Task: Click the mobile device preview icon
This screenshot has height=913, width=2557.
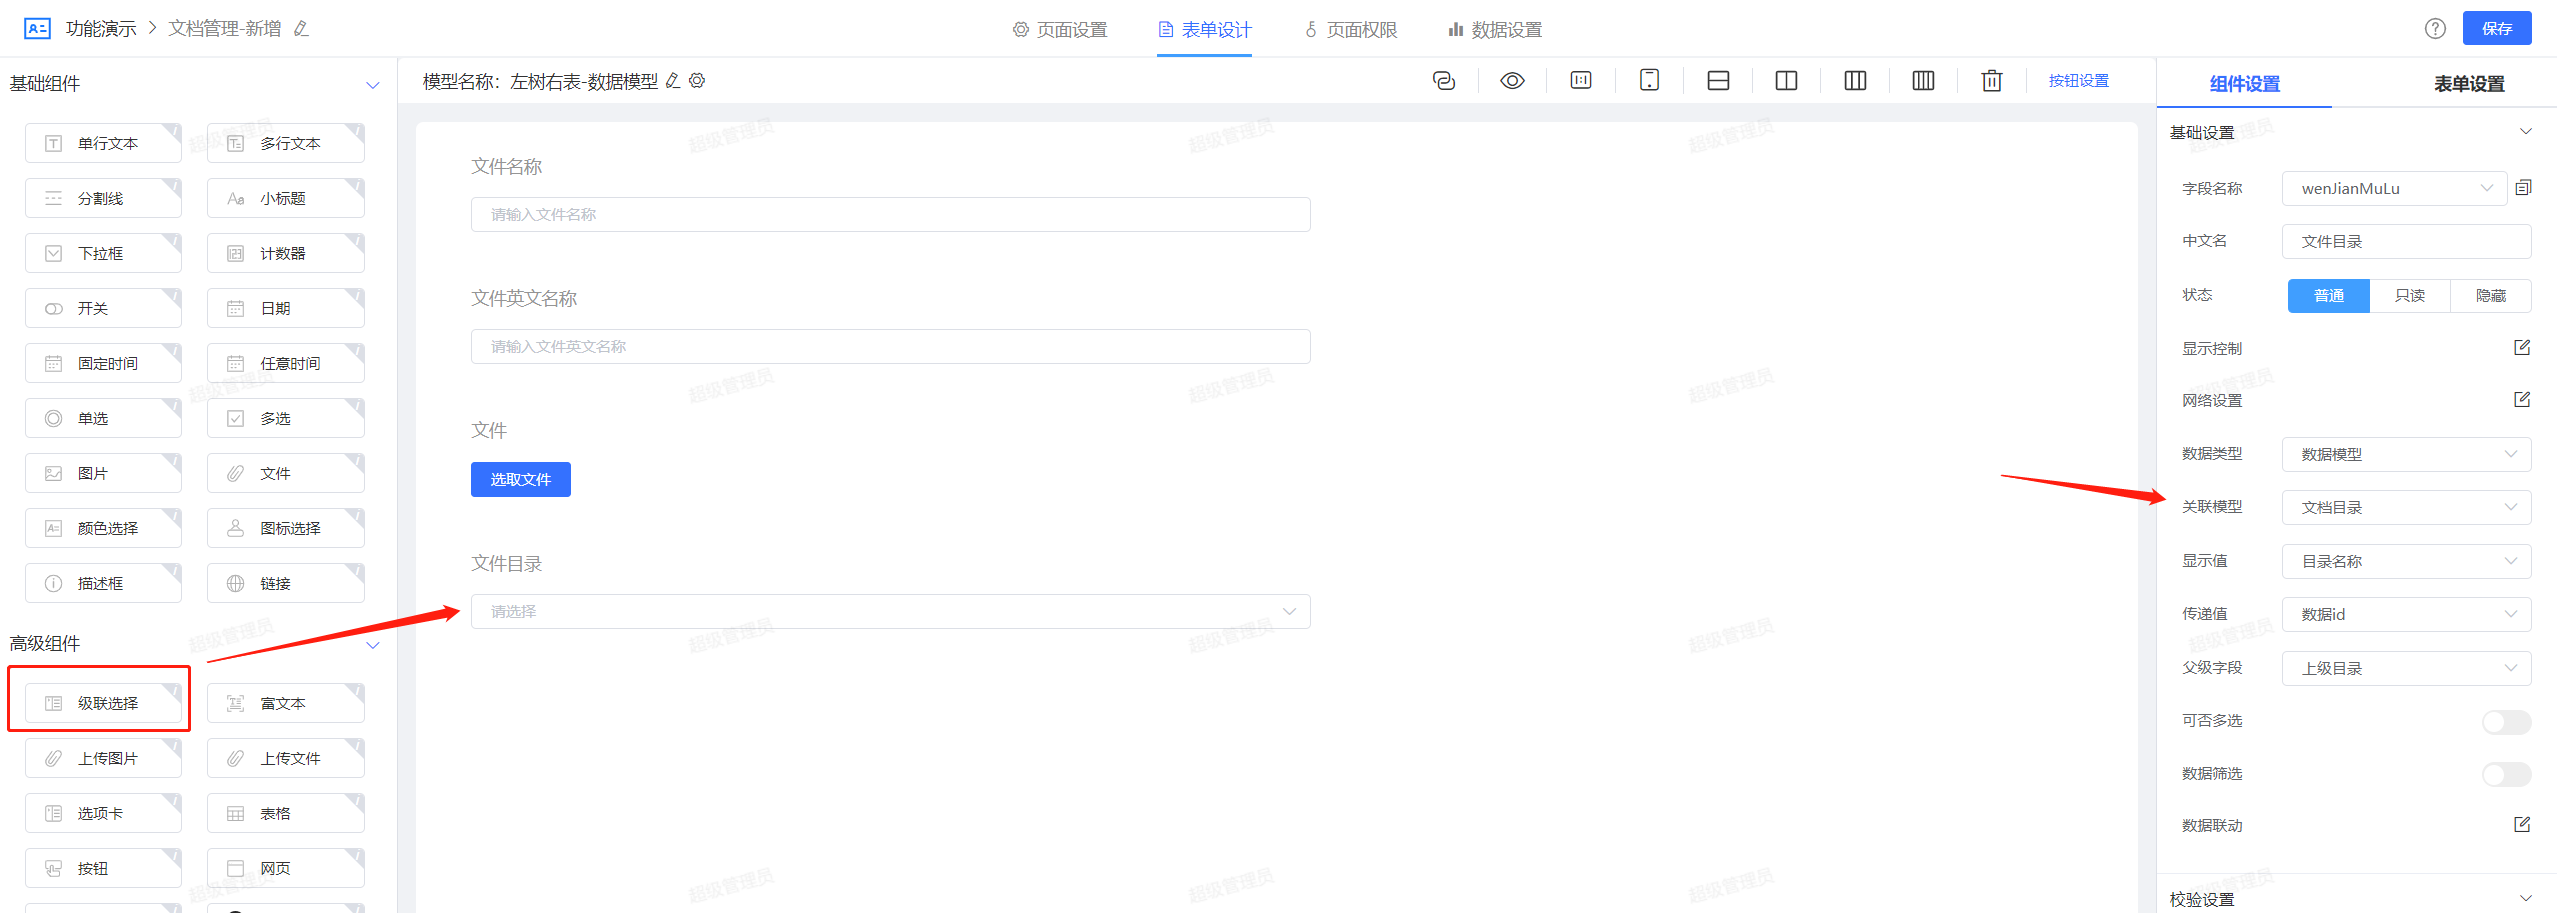Action: coord(1649,81)
